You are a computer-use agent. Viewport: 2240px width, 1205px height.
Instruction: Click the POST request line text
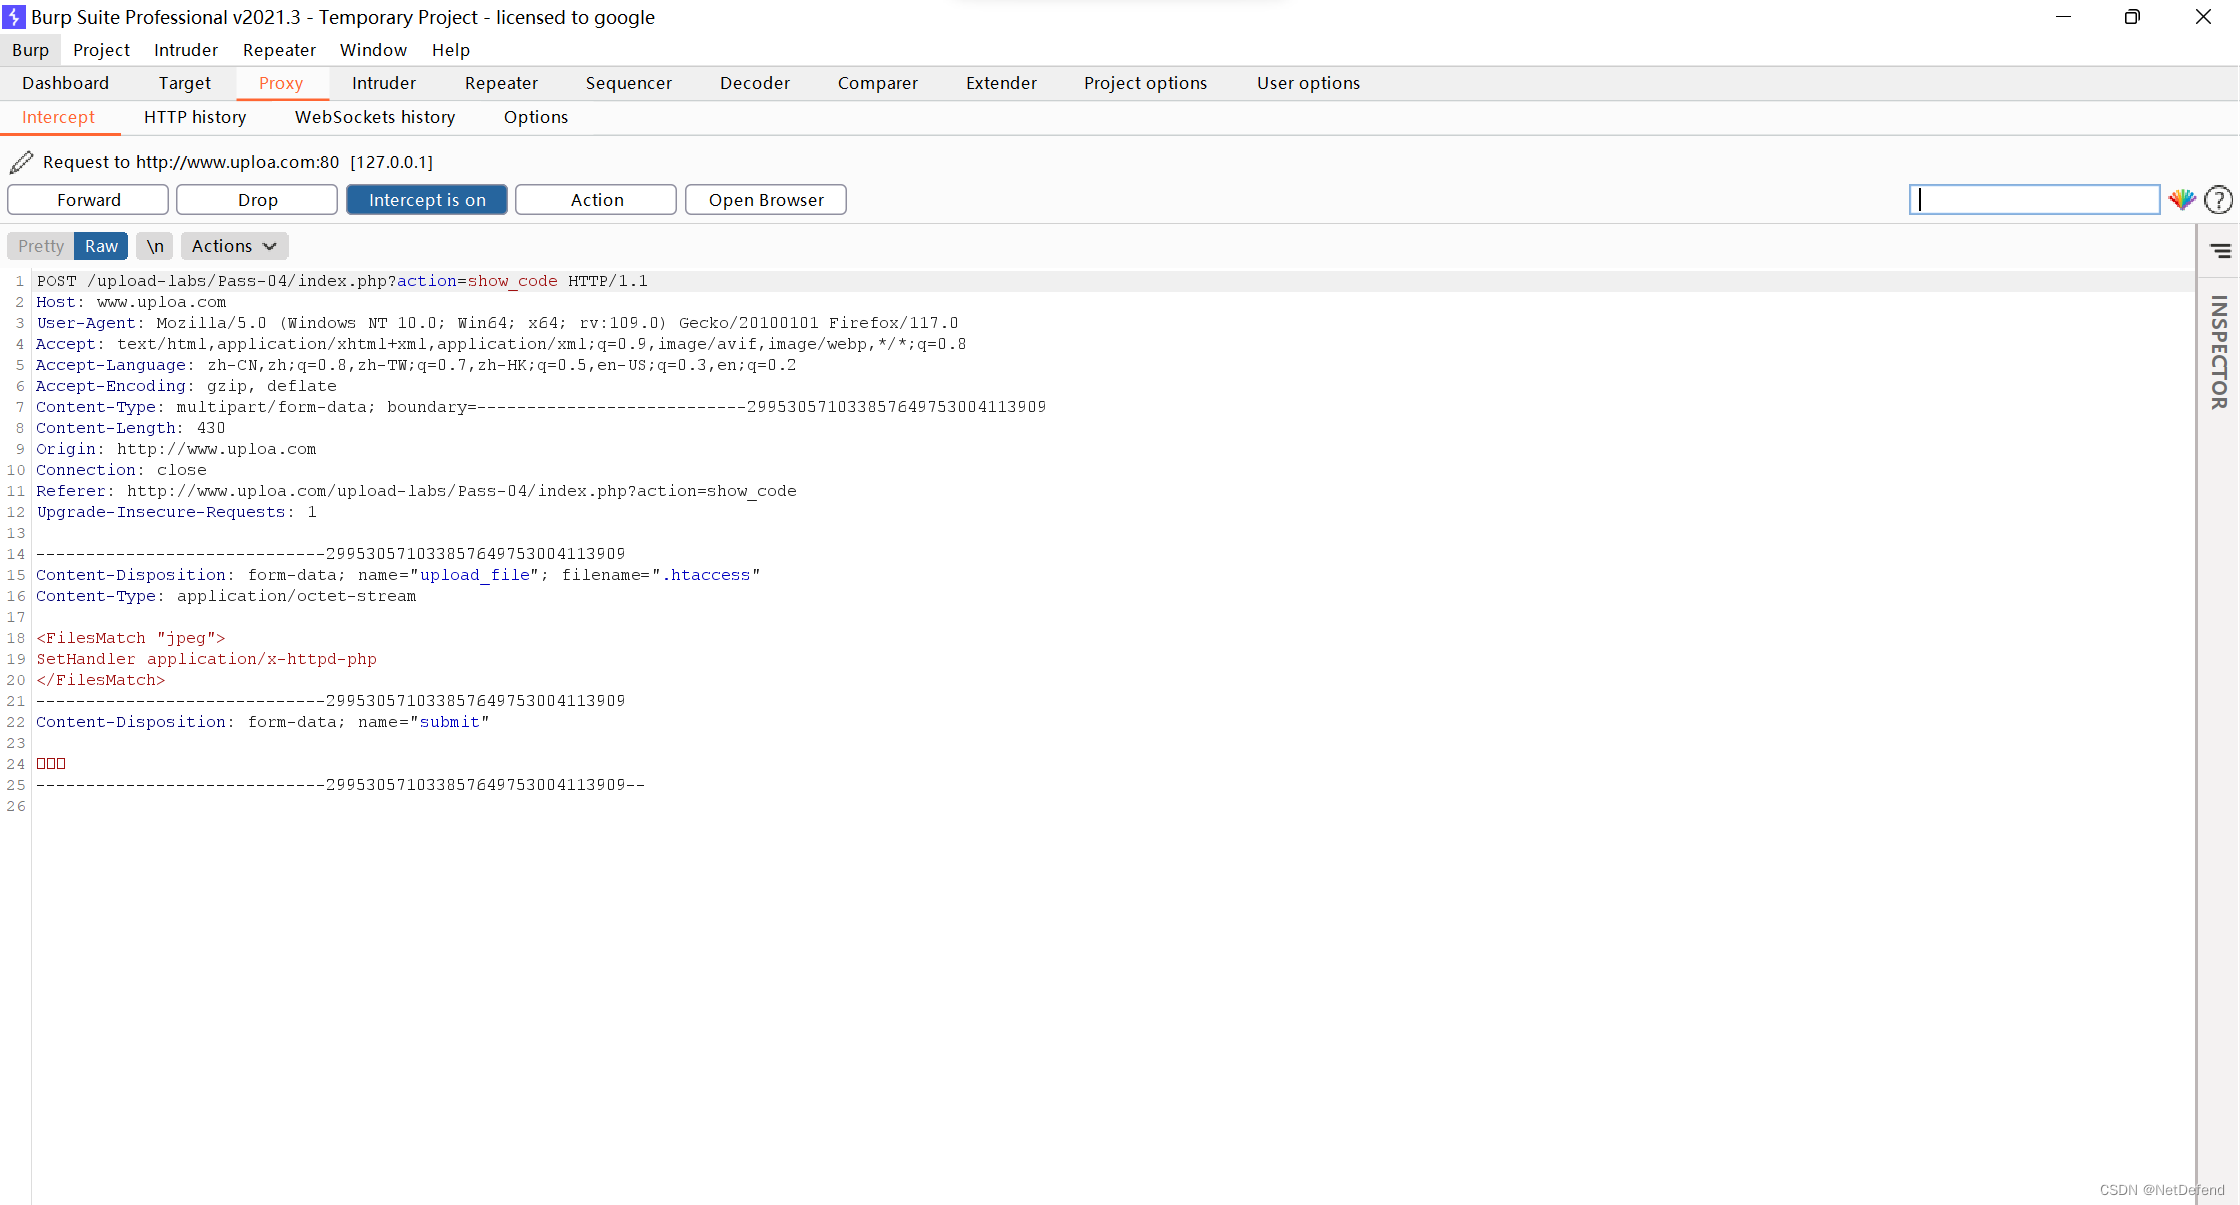(342, 281)
